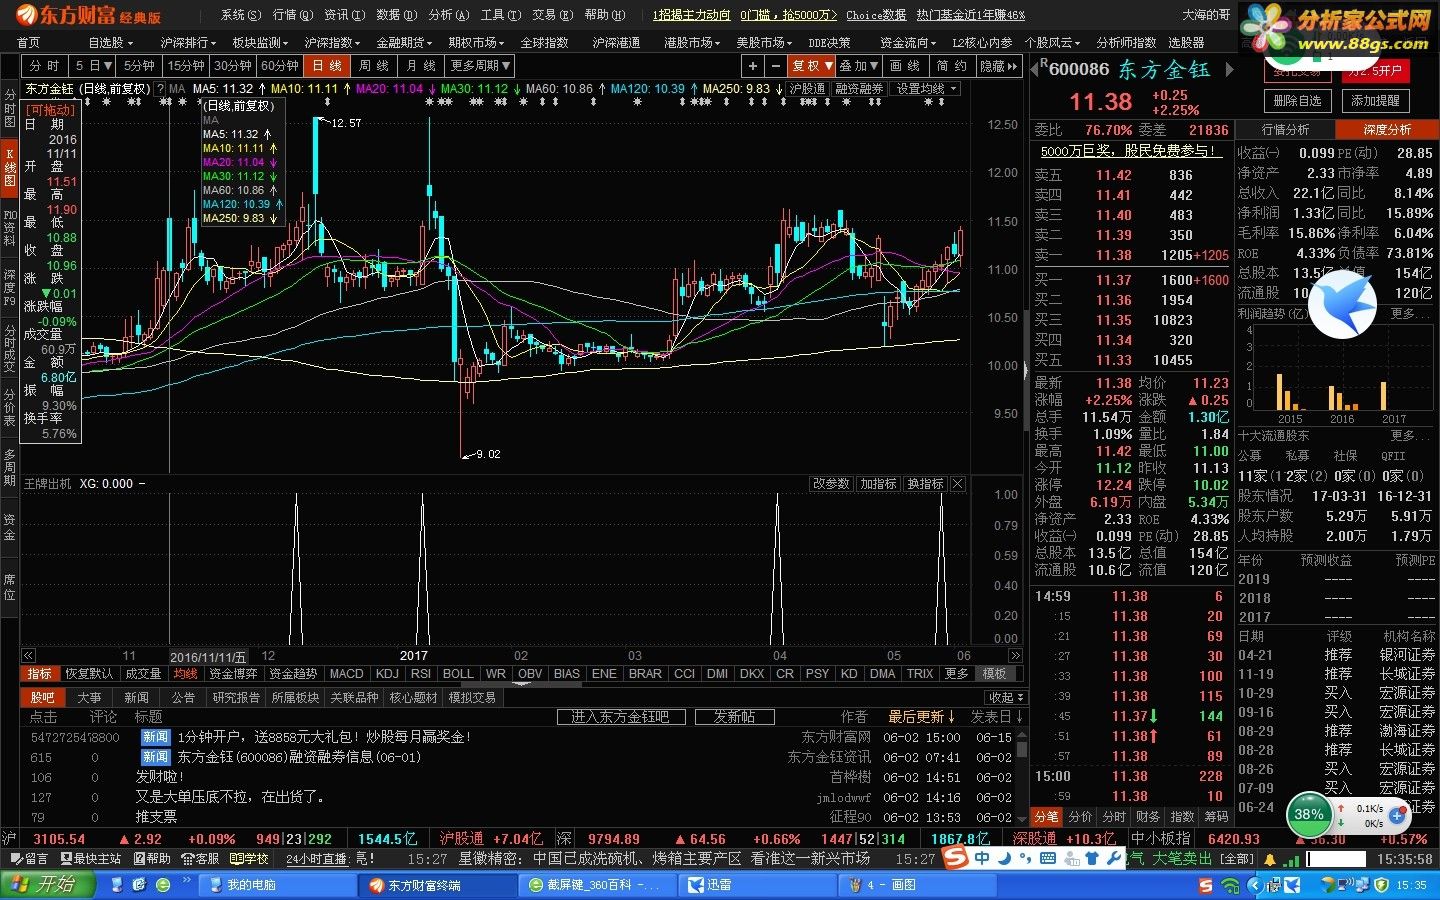Image resolution: width=1440 pixels, height=900 pixels.
Task: Toggle 沪股通 overlay on chart
Action: [x=807, y=89]
